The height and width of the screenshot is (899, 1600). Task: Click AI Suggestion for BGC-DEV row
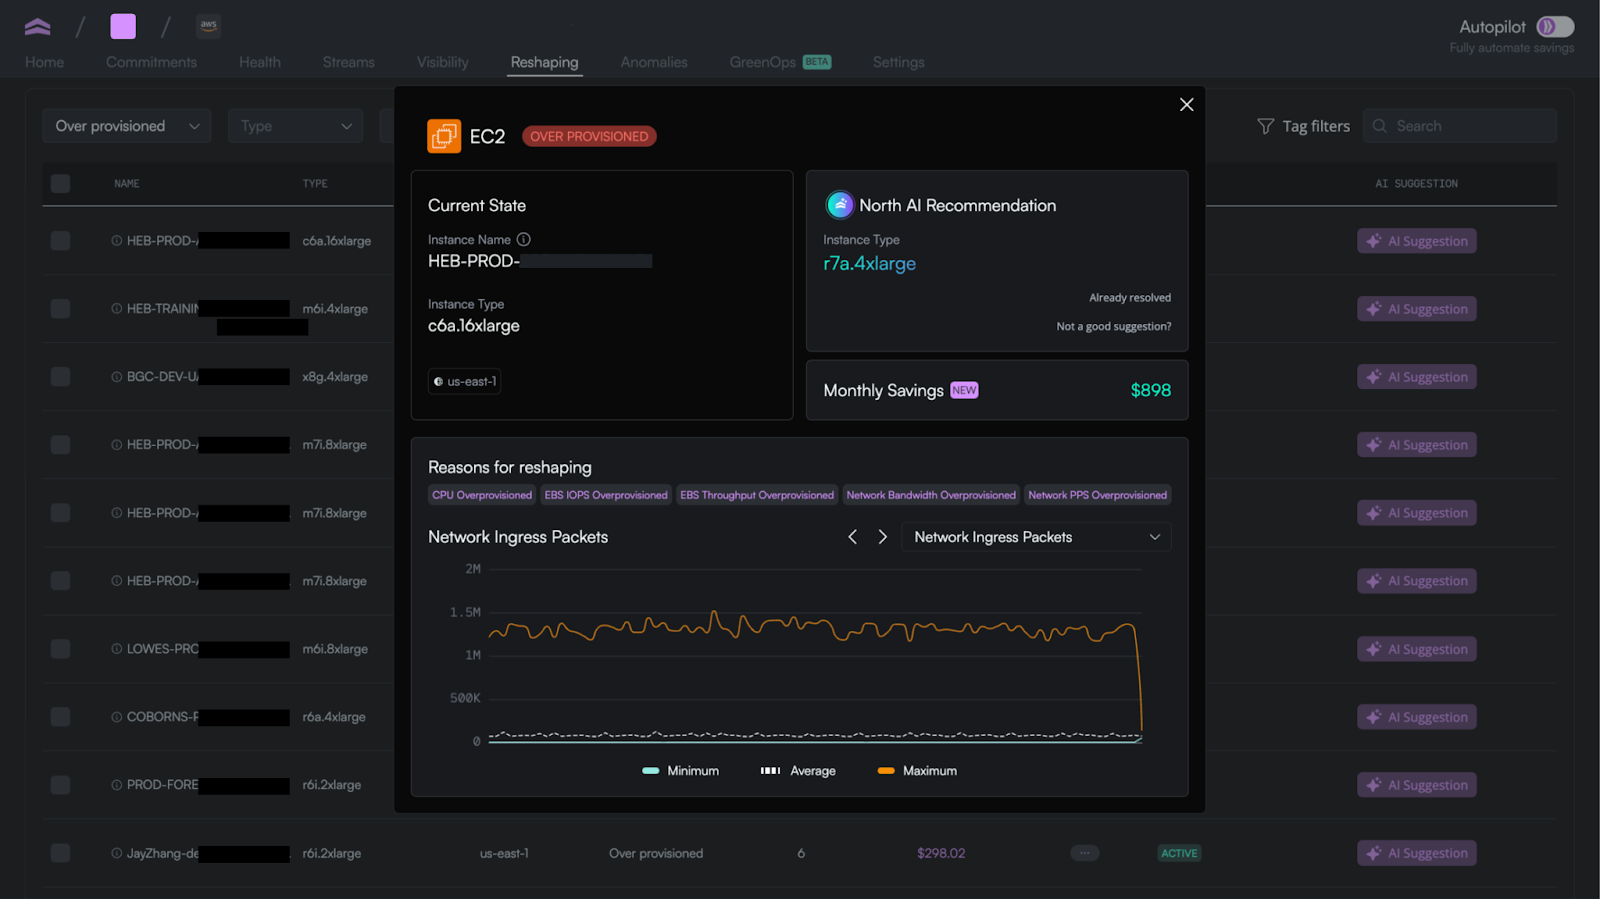pos(1417,377)
